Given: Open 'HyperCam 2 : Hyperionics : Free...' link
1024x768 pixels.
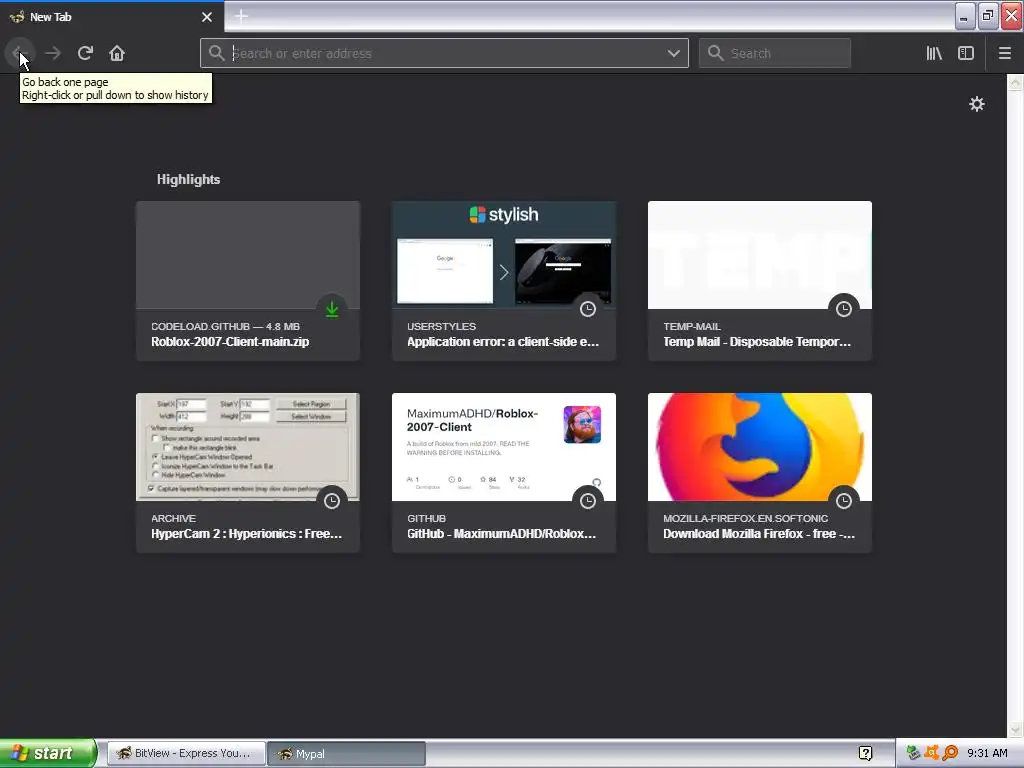Looking at the screenshot, I should [246, 534].
